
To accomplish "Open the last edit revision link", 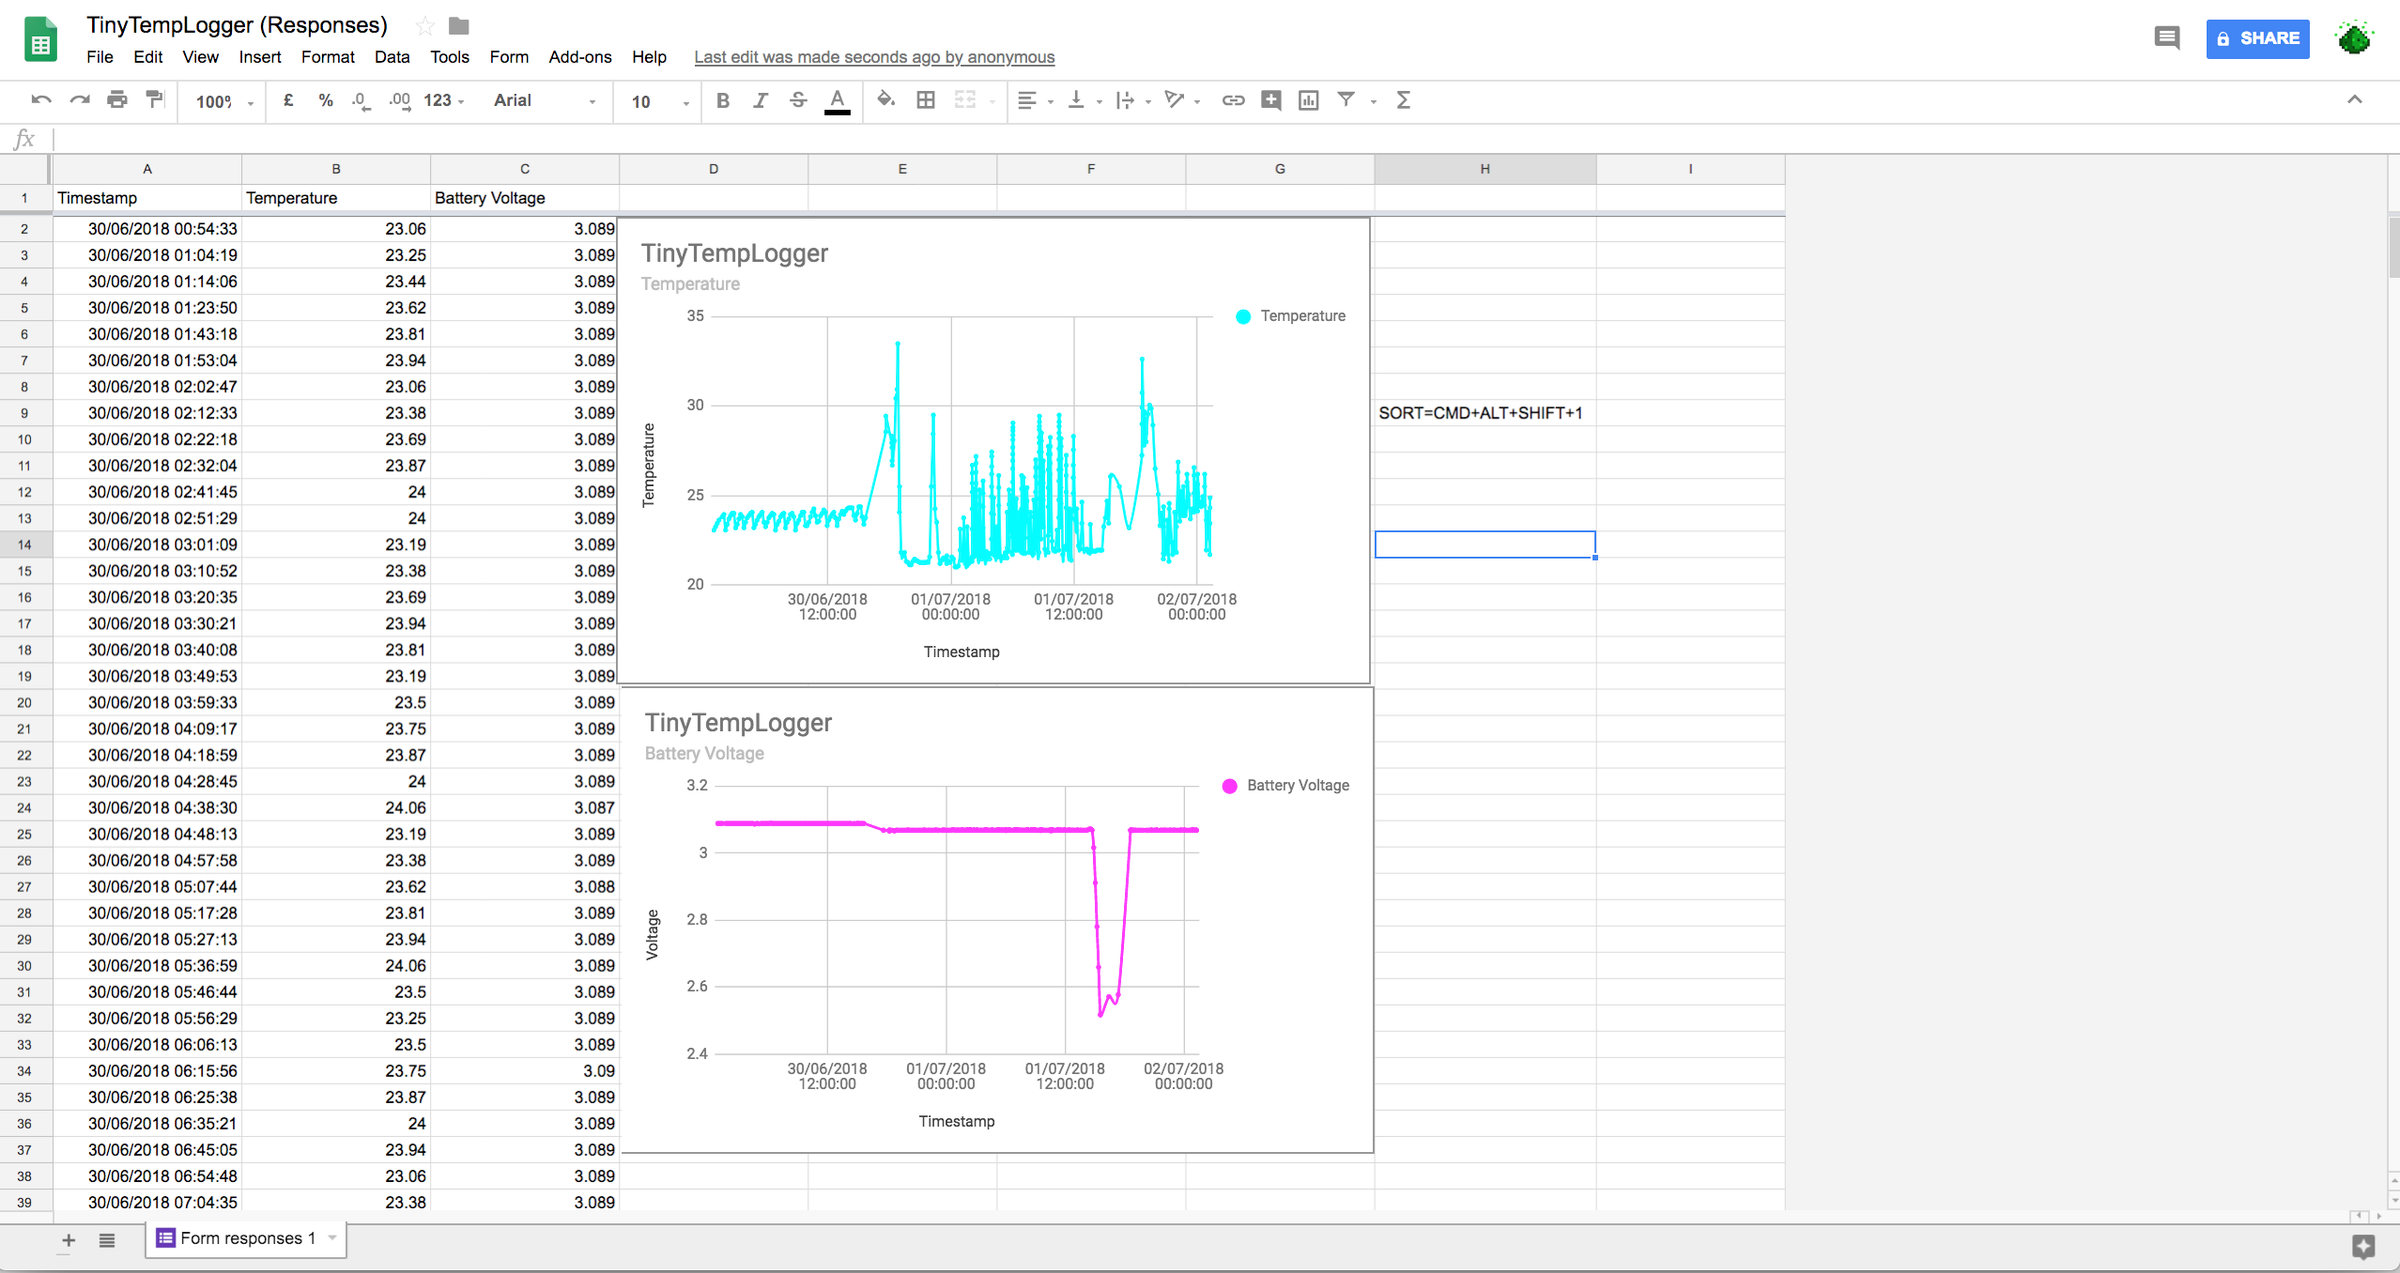I will [x=874, y=57].
